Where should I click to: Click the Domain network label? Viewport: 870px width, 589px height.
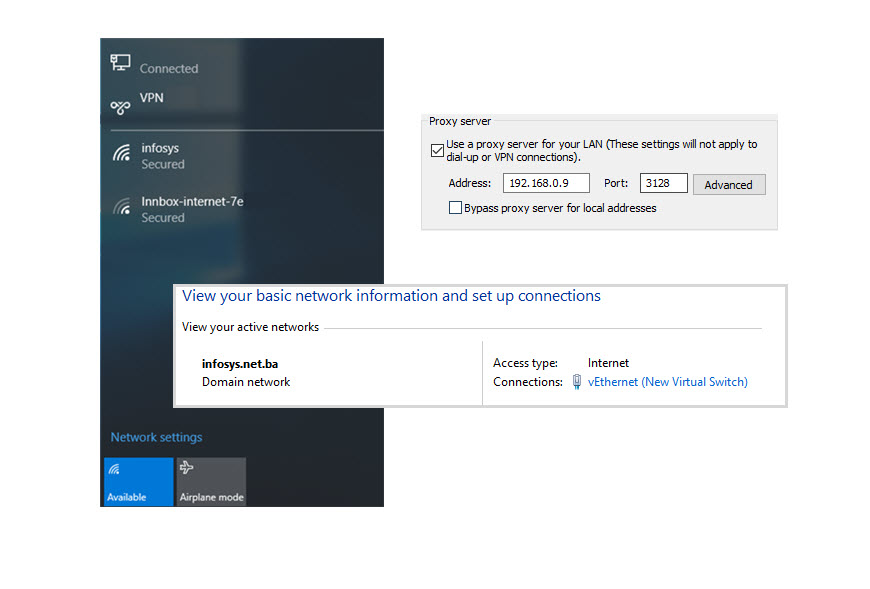click(x=246, y=382)
